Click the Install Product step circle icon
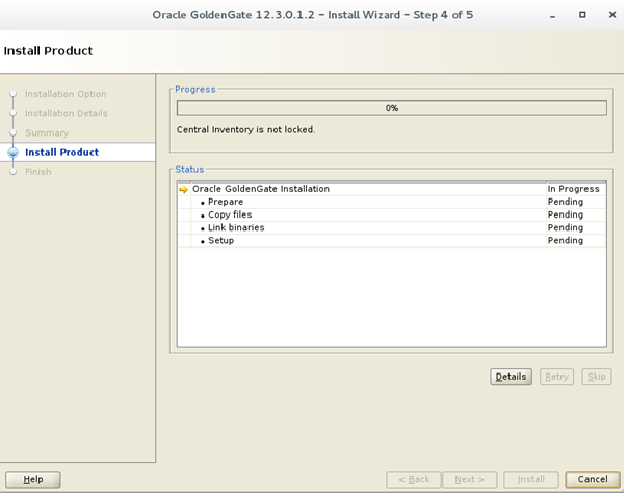The image size is (624, 493). coord(13,152)
